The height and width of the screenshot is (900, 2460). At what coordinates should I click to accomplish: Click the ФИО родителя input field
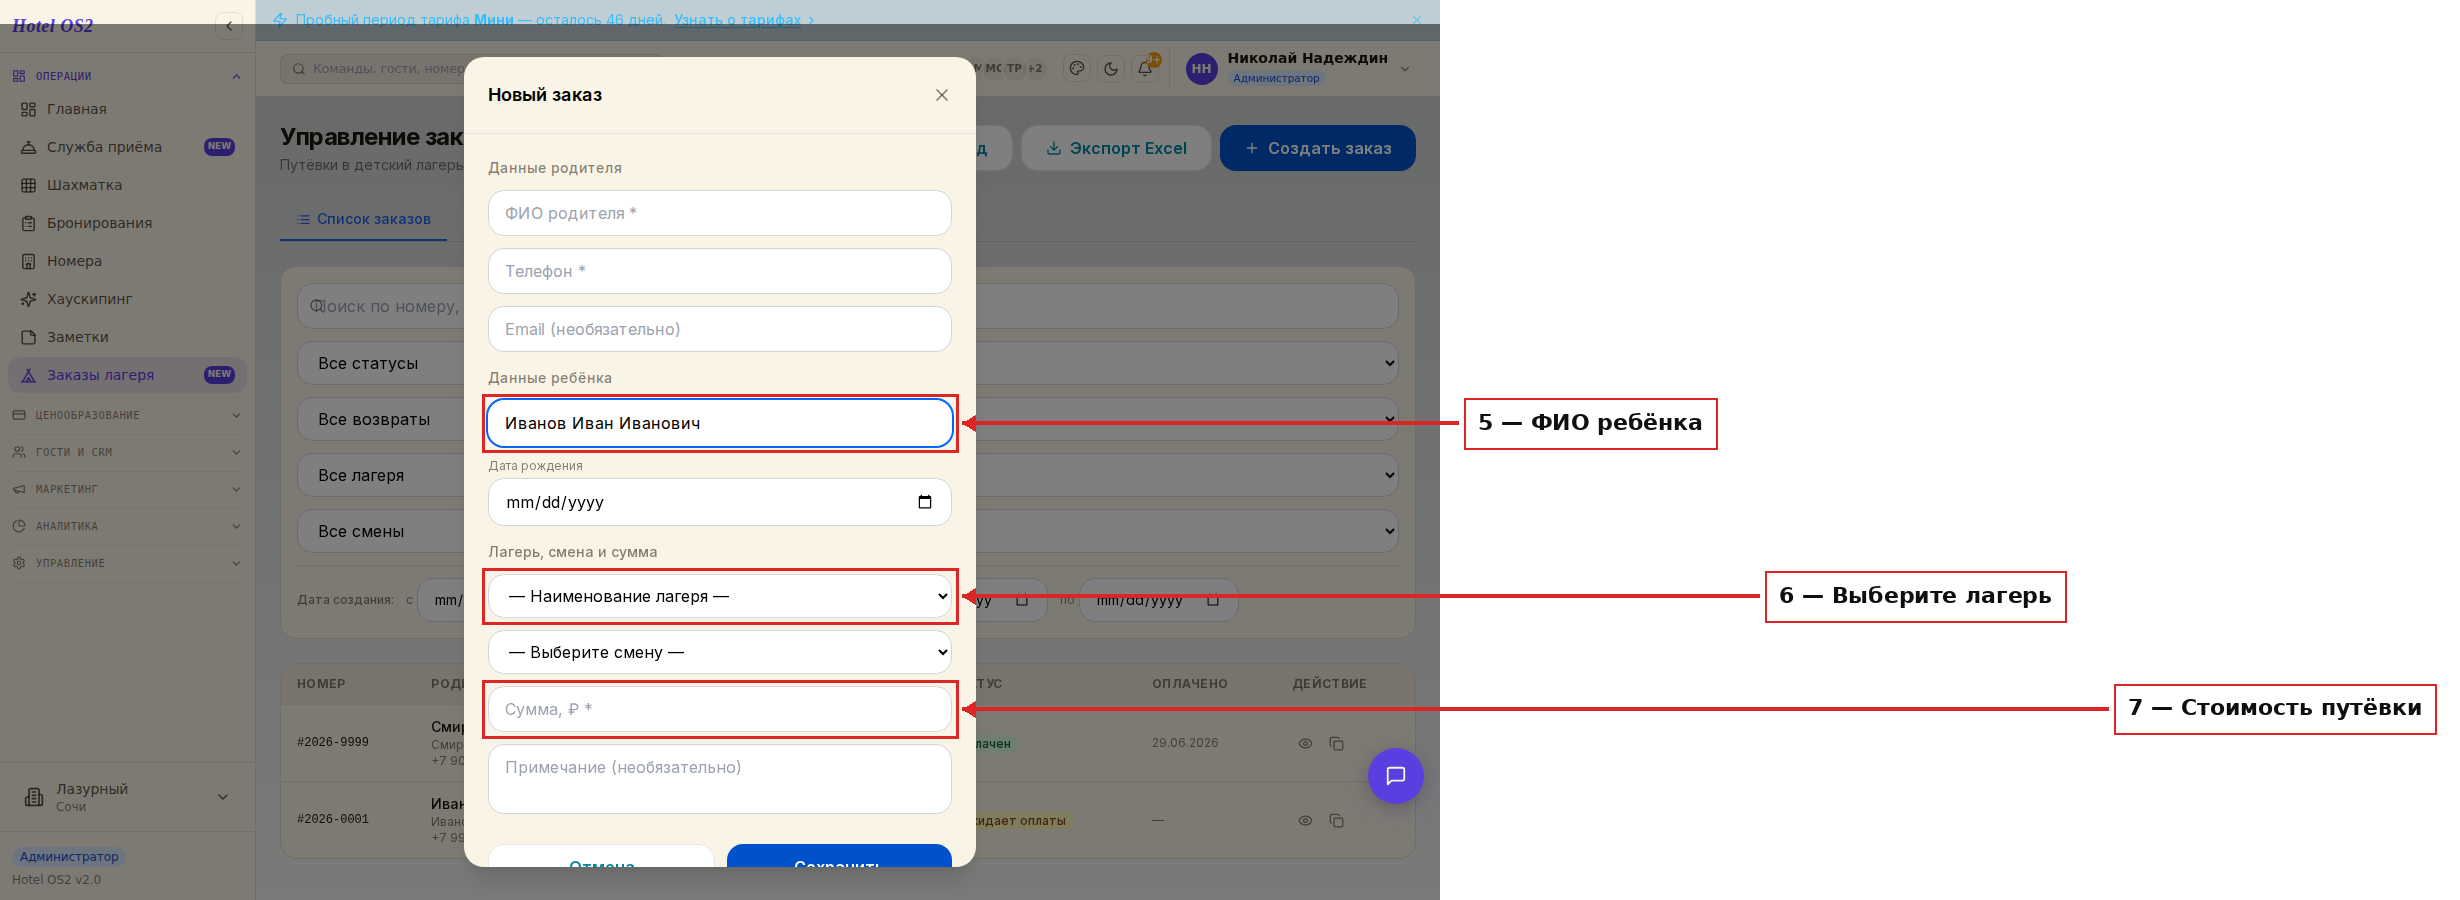tap(720, 213)
